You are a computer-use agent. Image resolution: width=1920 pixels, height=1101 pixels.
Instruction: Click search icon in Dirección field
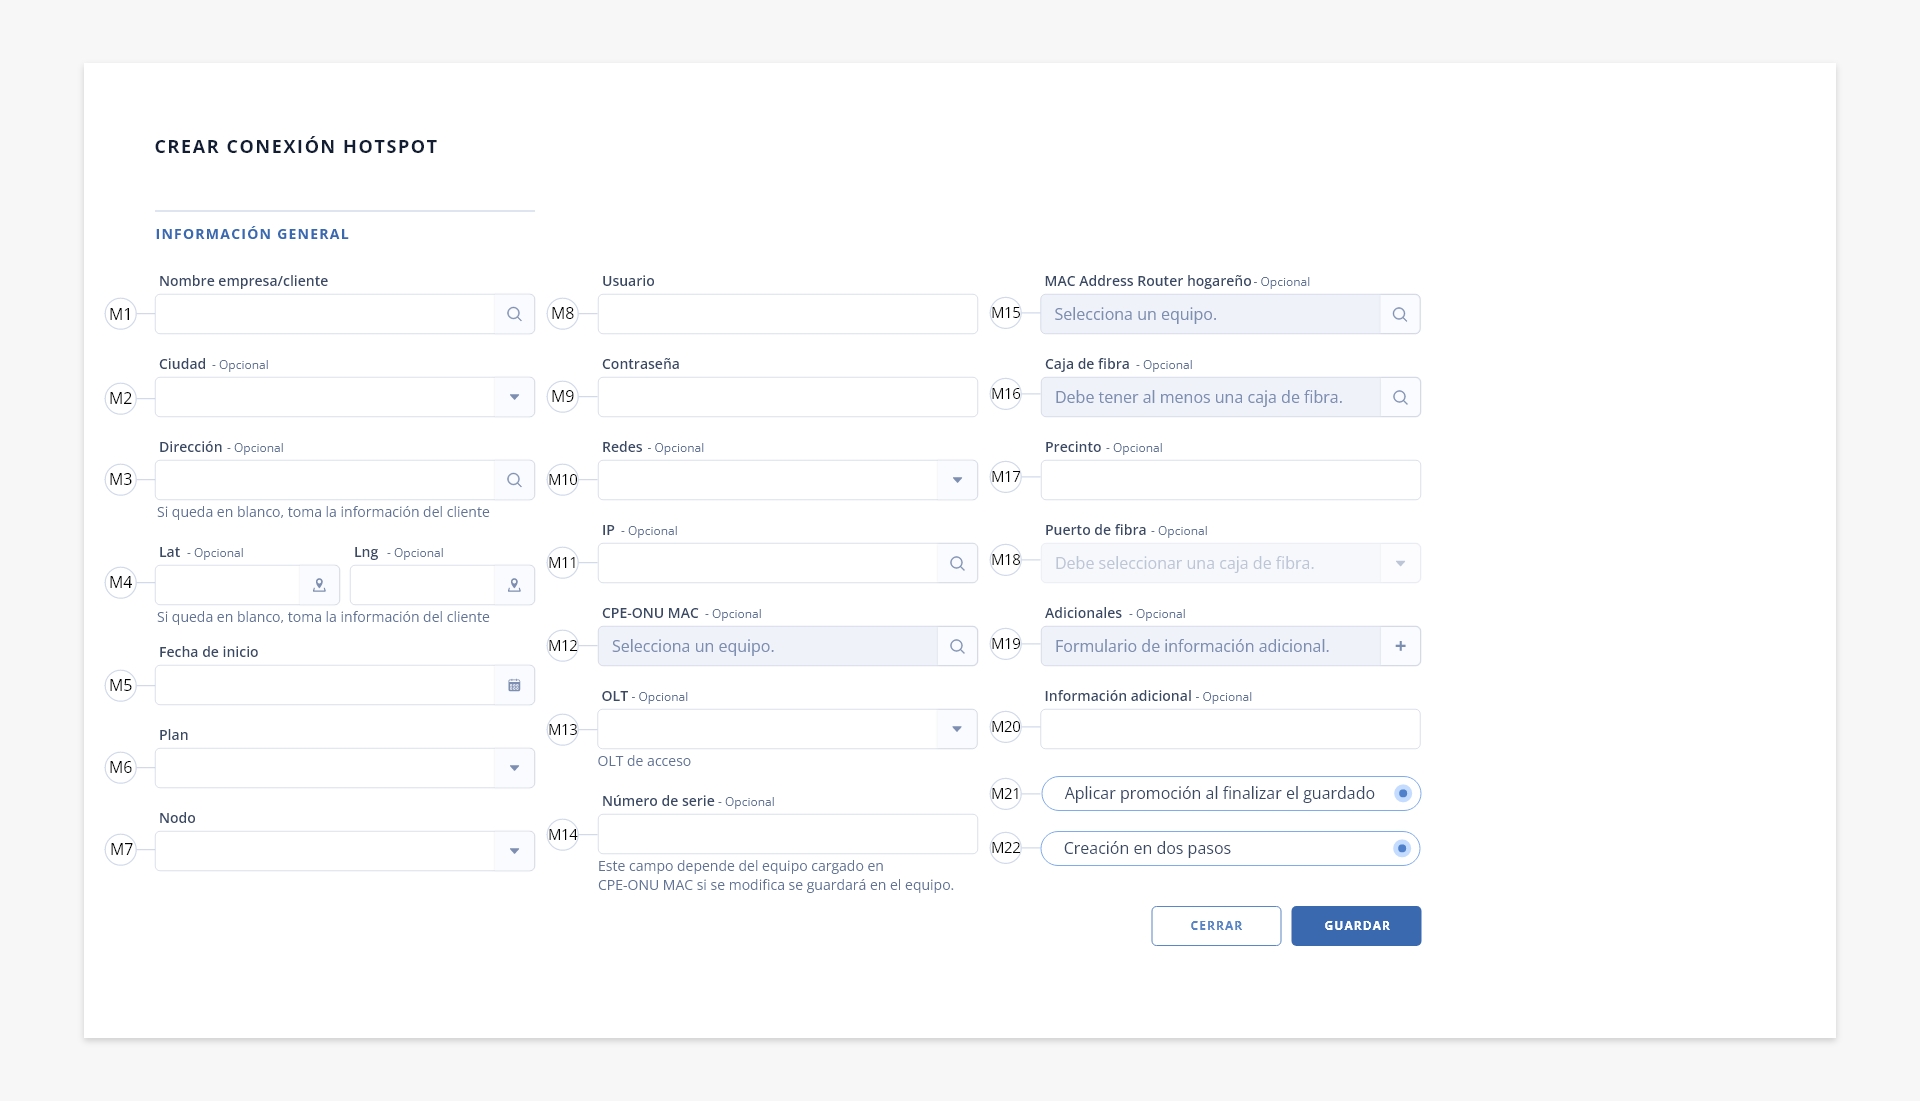point(514,480)
